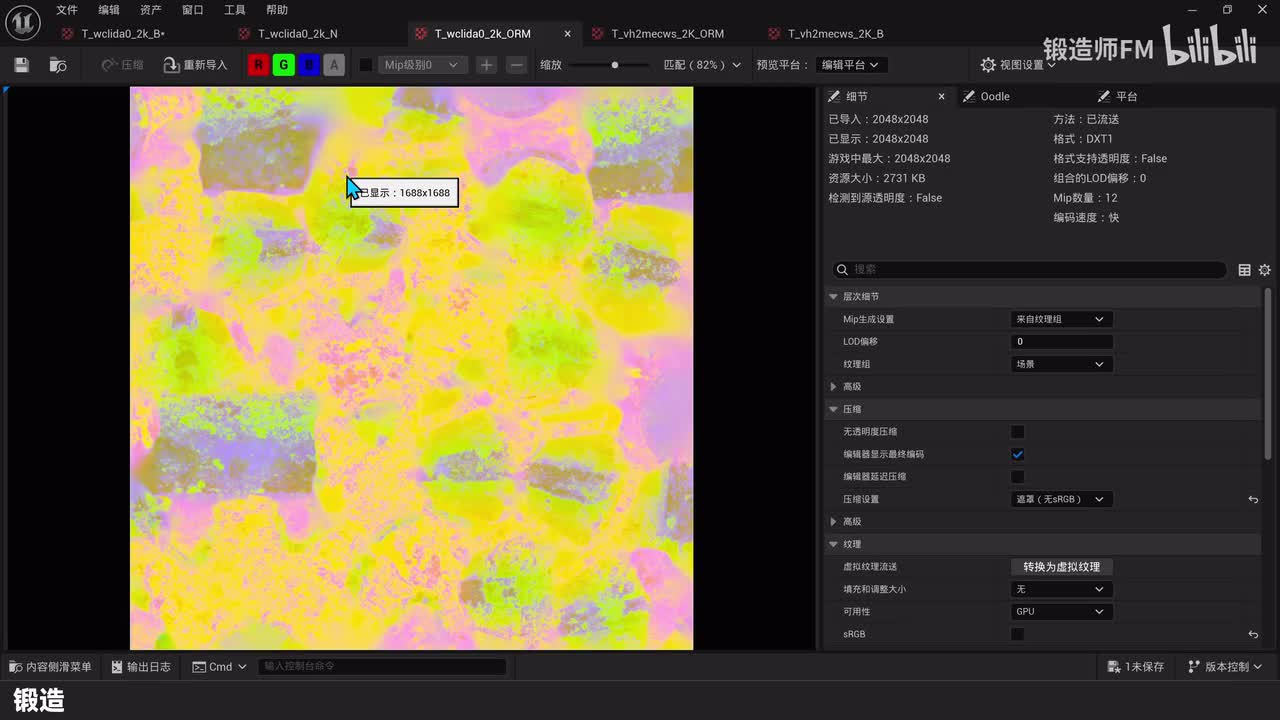This screenshot has width=1280, height=720.
Task: Open the 编辑 menu
Action: coord(109,10)
